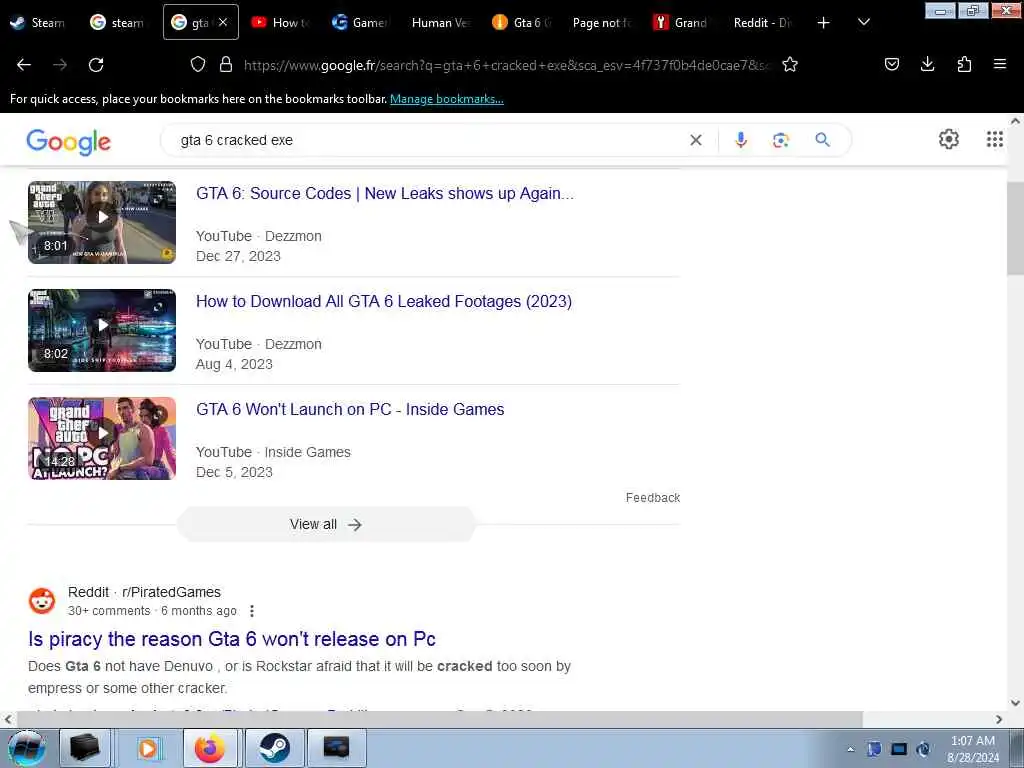The width and height of the screenshot is (1024, 768).
Task: Play the 14:28 video thumbnail
Action: coord(102,438)
